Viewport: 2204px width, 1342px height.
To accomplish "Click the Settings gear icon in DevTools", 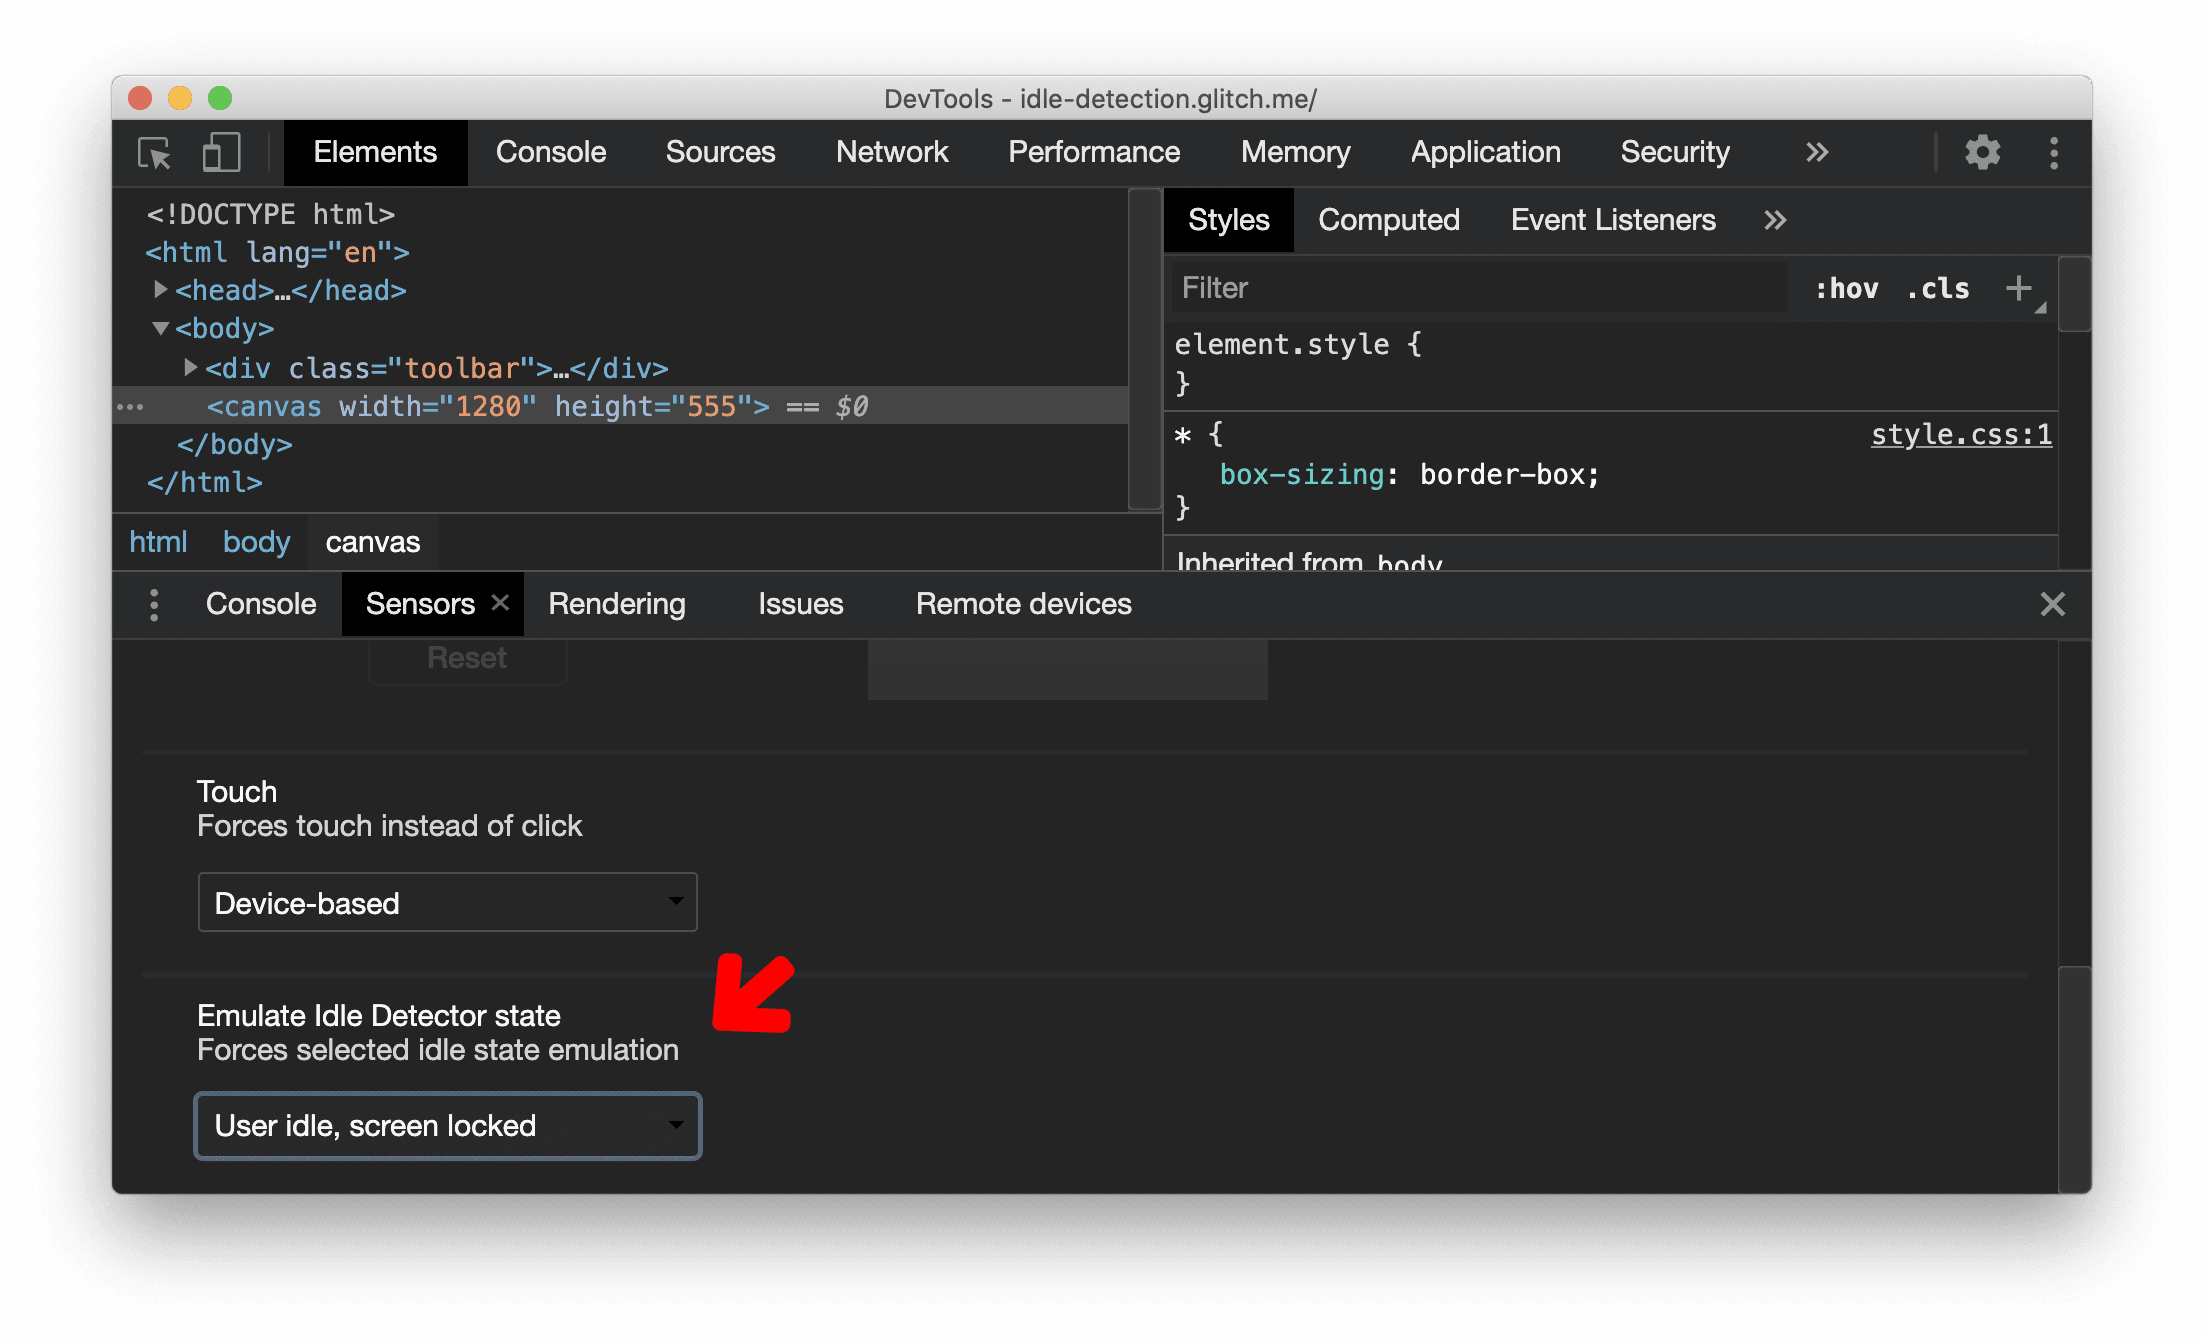I will (x=1980, y=153).
